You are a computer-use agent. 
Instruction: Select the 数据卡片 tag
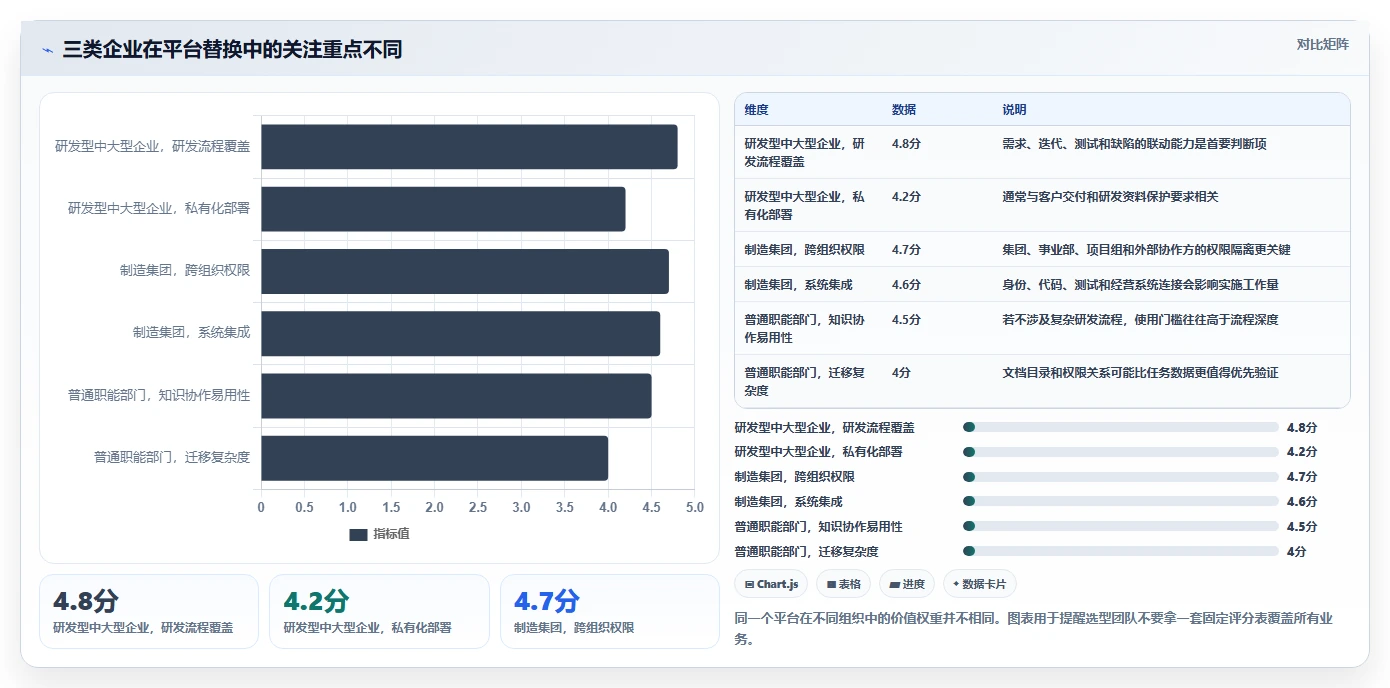(979, 584)
